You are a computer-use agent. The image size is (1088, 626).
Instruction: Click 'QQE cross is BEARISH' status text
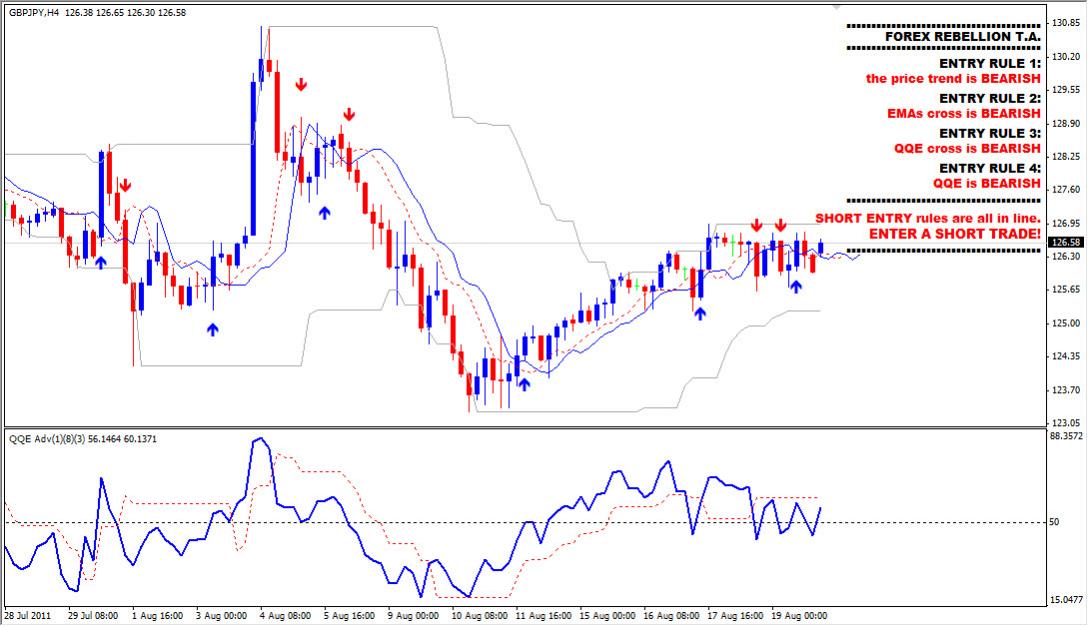click(967, 149)
